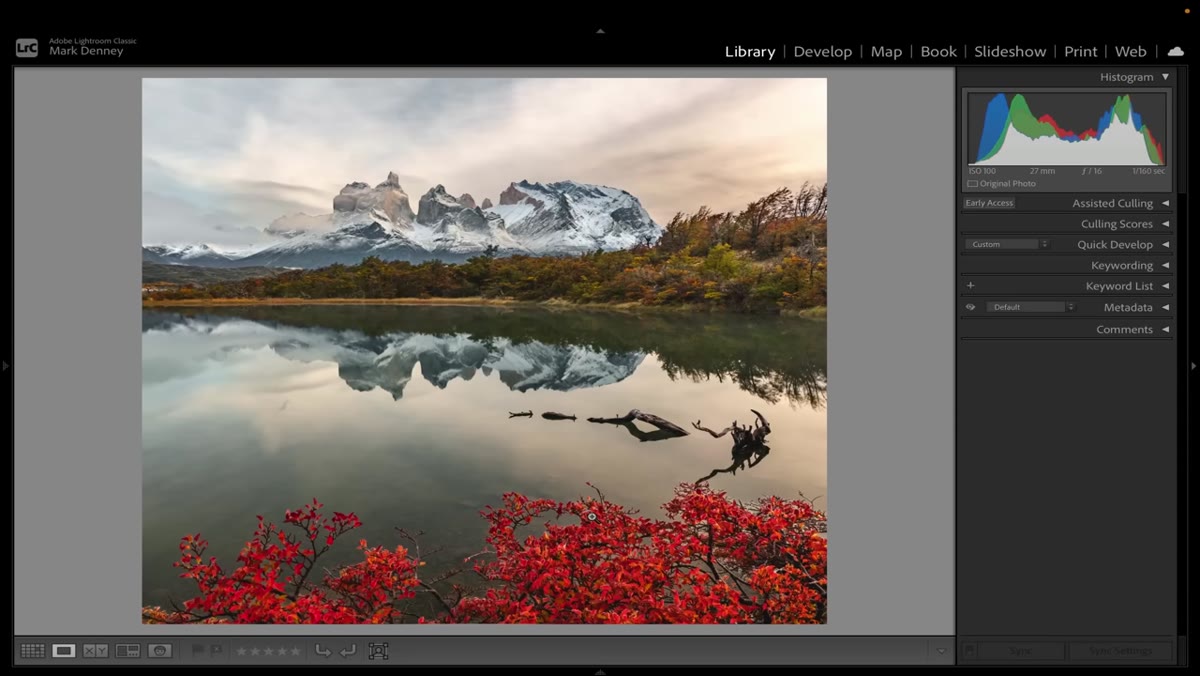Add keyword with plus icon
Viewport: 1200px width, 676px height.
click(x=970, y=286)
